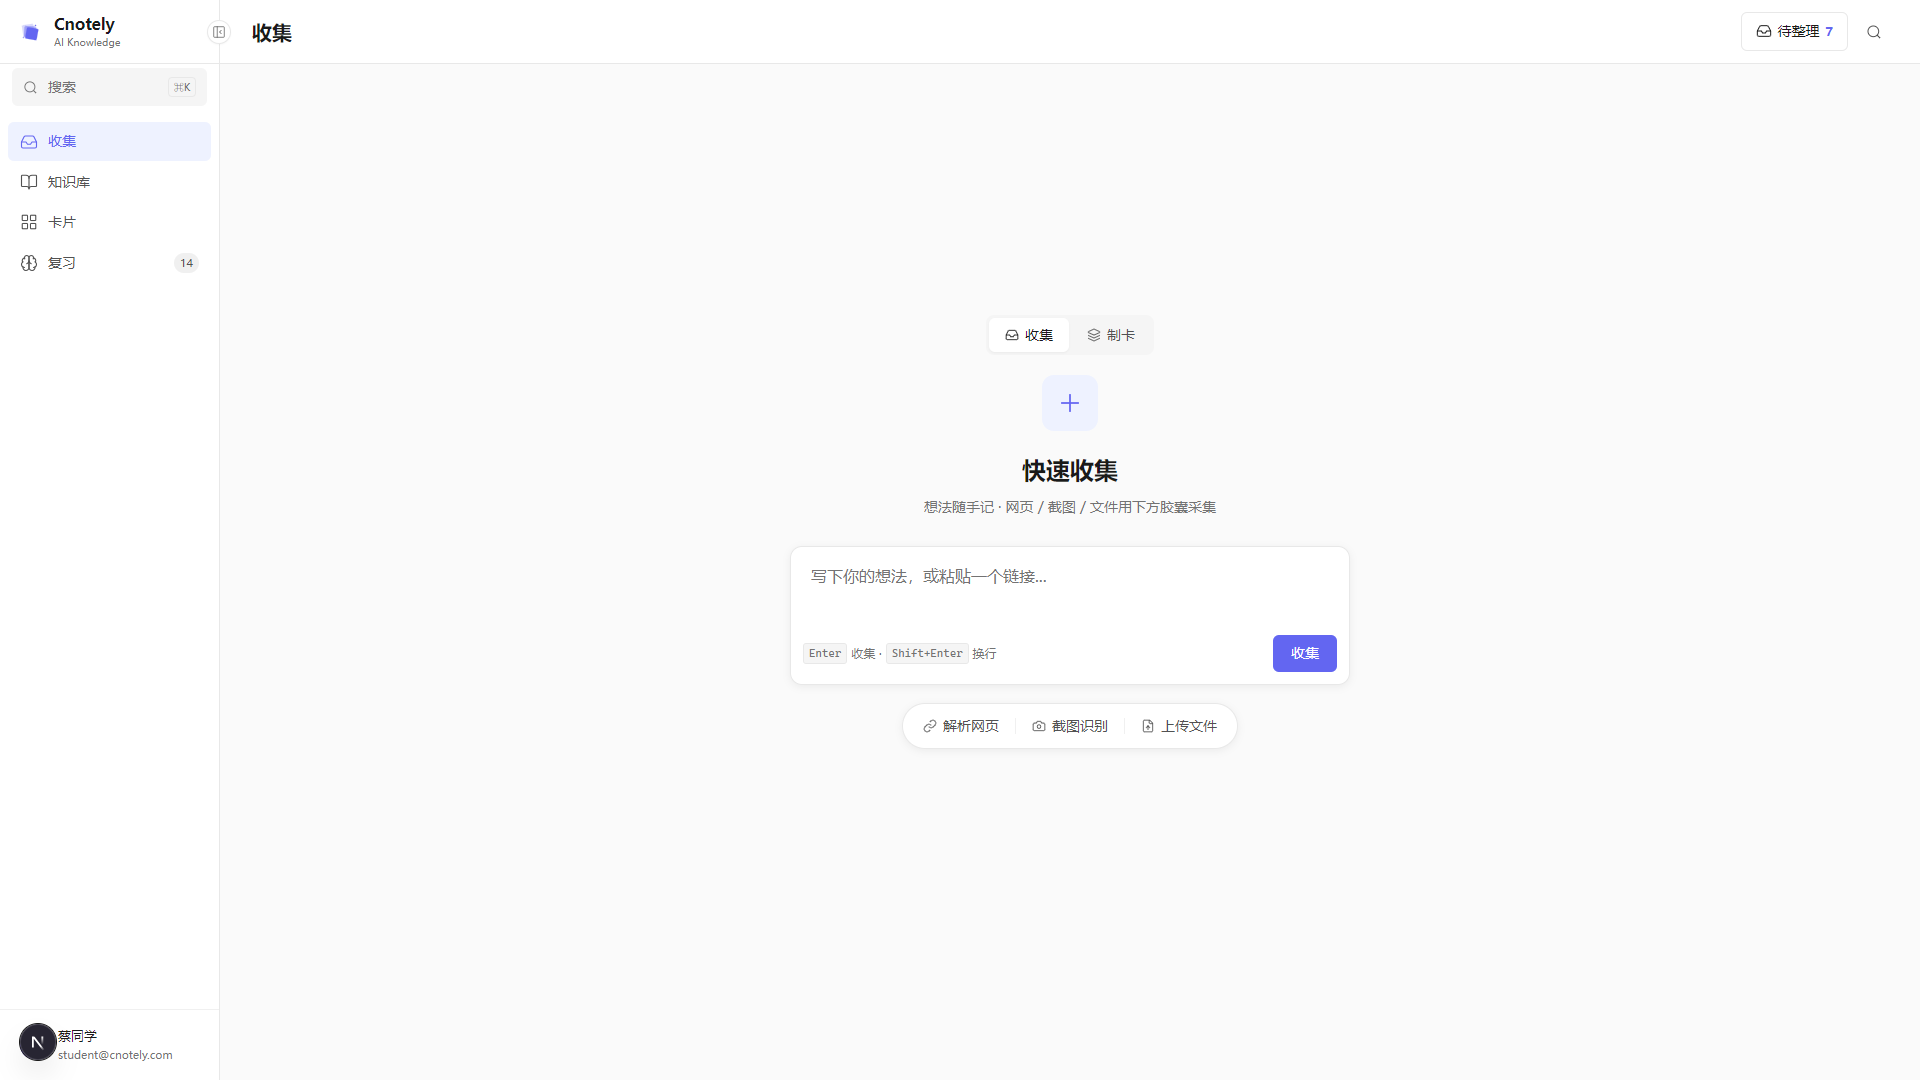The height and width of the screenshot is (1080, 1920).
Task: Click the Shift+Enter key hint label
Action: coord(927,653)
